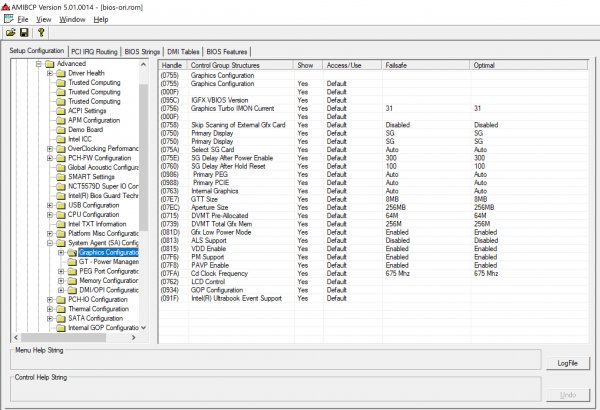
Task: Click the Global Acoustic Configuration folder icon
Action: [x=61, y=168]
